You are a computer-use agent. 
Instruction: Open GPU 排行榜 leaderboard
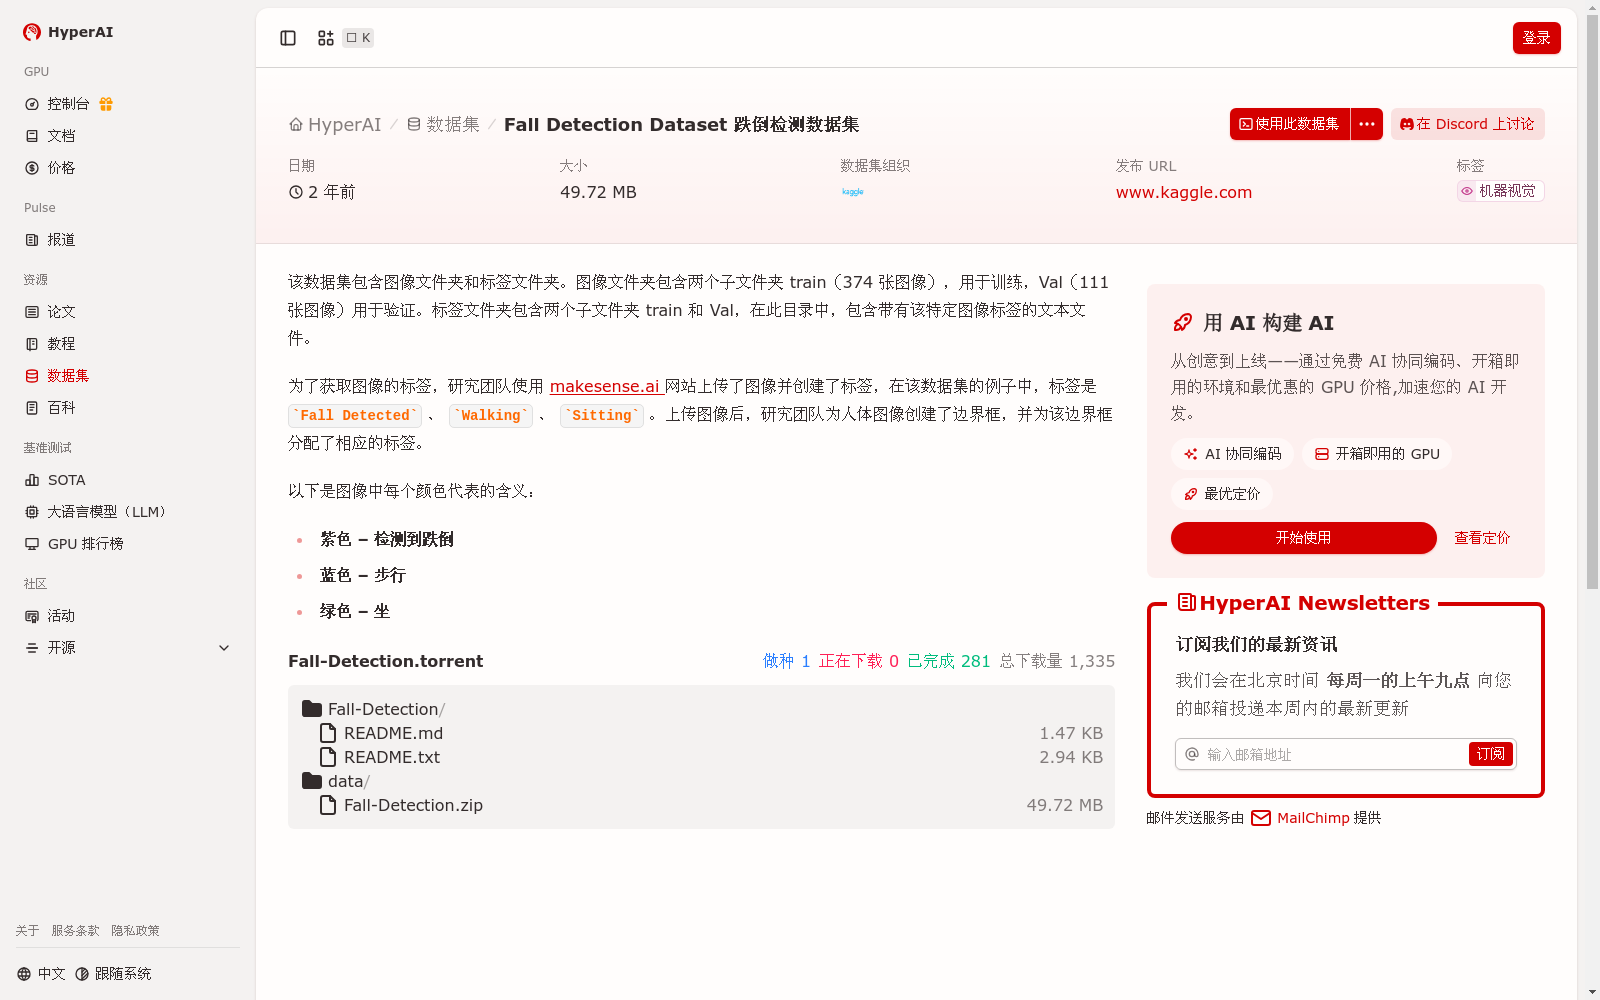pyautogui.click(x=74, y=544)
